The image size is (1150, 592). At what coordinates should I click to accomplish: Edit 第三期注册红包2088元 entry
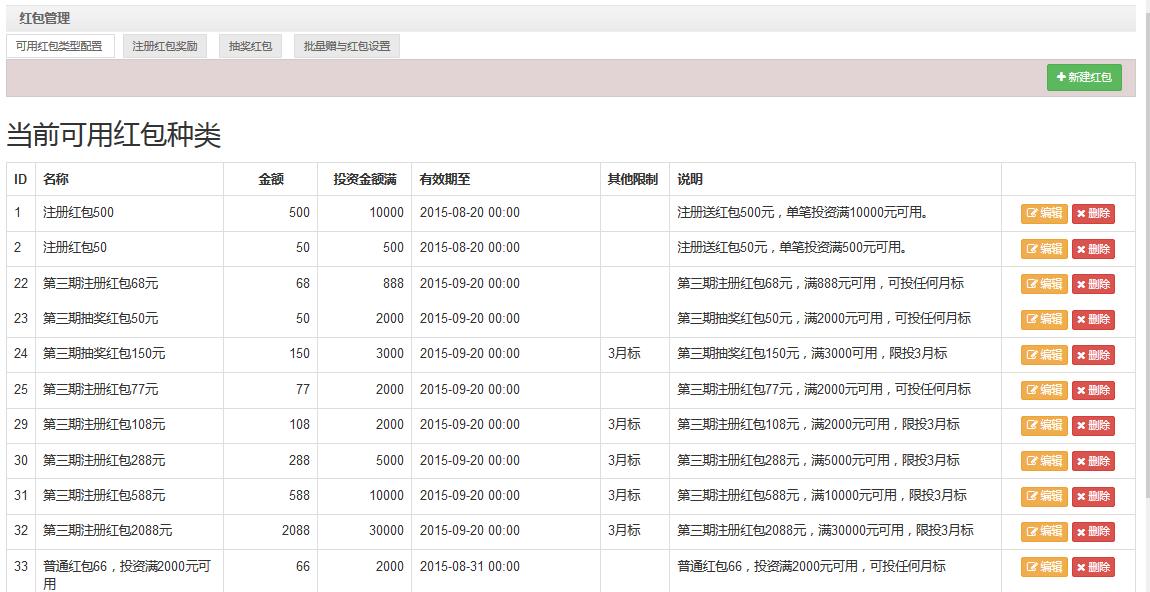1044,532
